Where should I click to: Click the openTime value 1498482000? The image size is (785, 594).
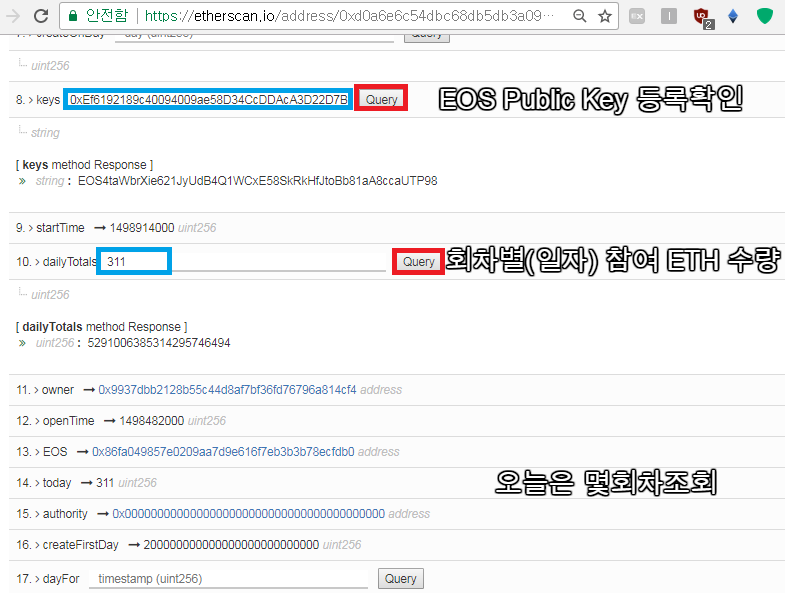point(152,421)
